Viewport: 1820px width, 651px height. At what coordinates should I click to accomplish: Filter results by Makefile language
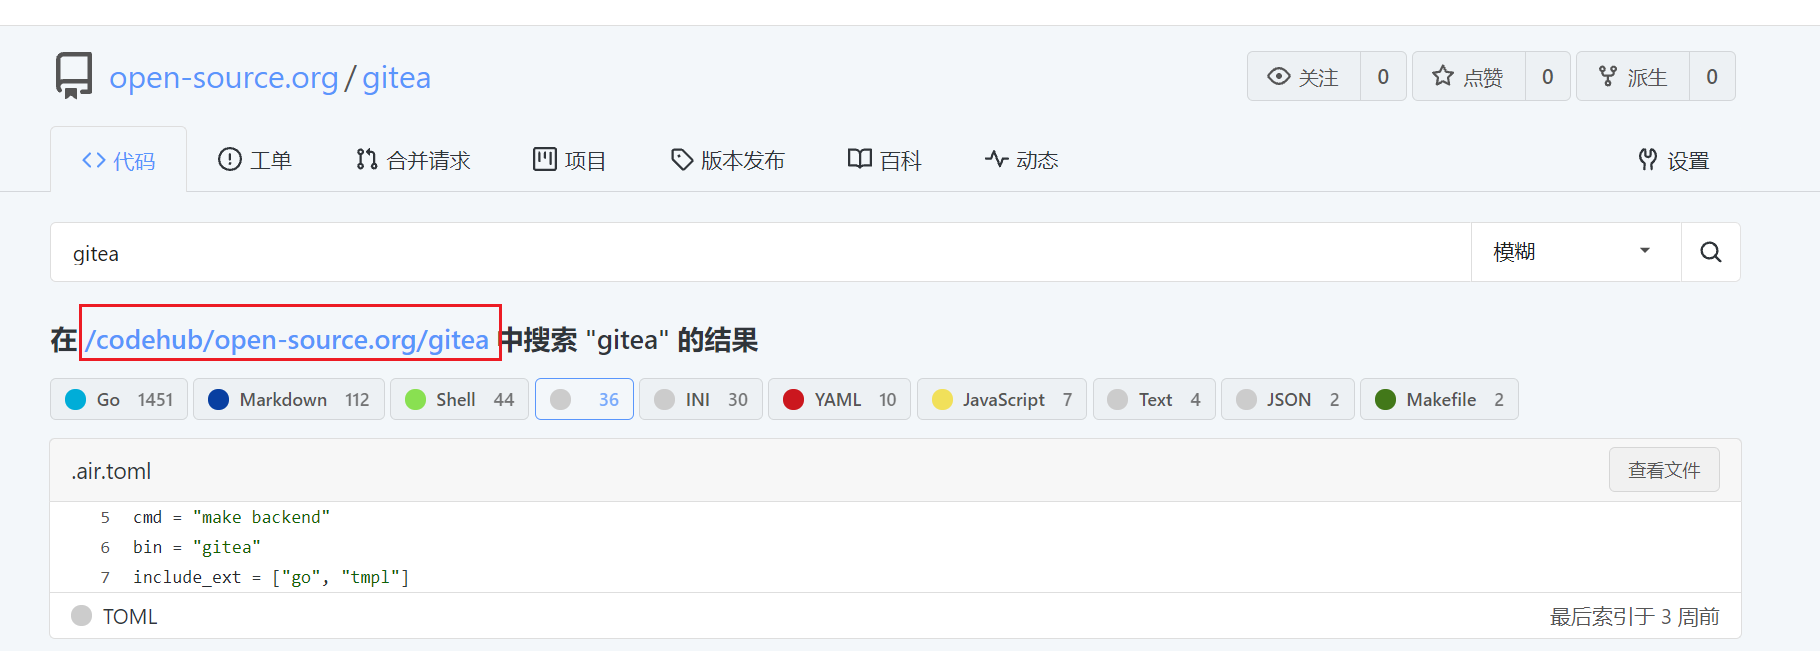click(x=1439, y=399)
